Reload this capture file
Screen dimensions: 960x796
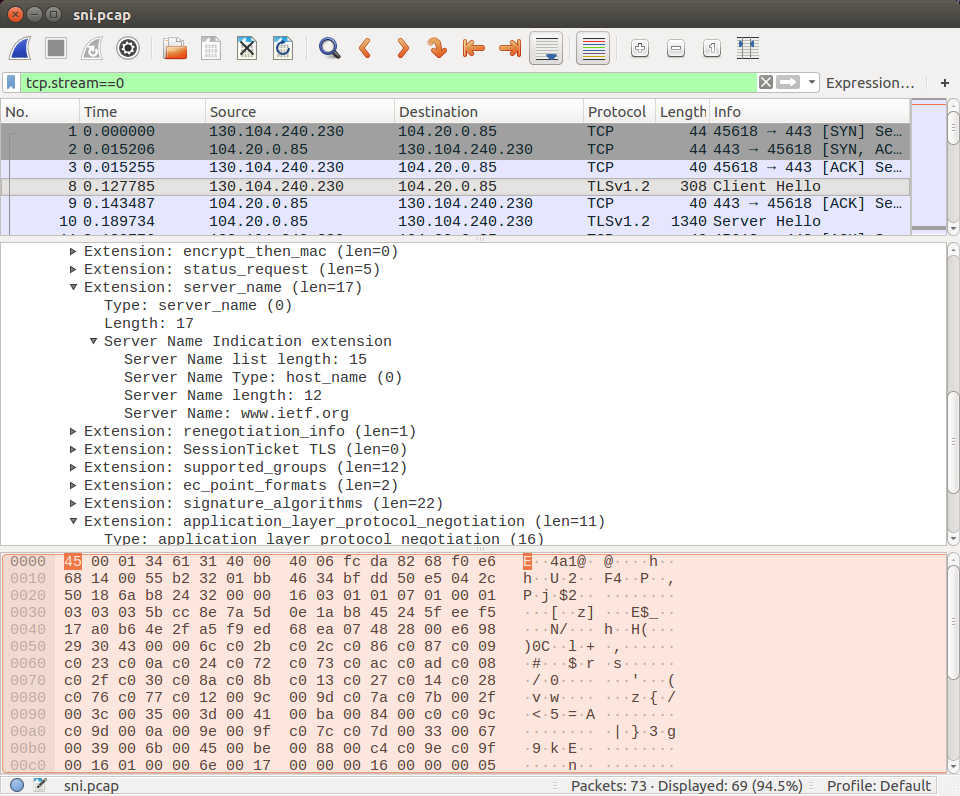pos(283,48)
